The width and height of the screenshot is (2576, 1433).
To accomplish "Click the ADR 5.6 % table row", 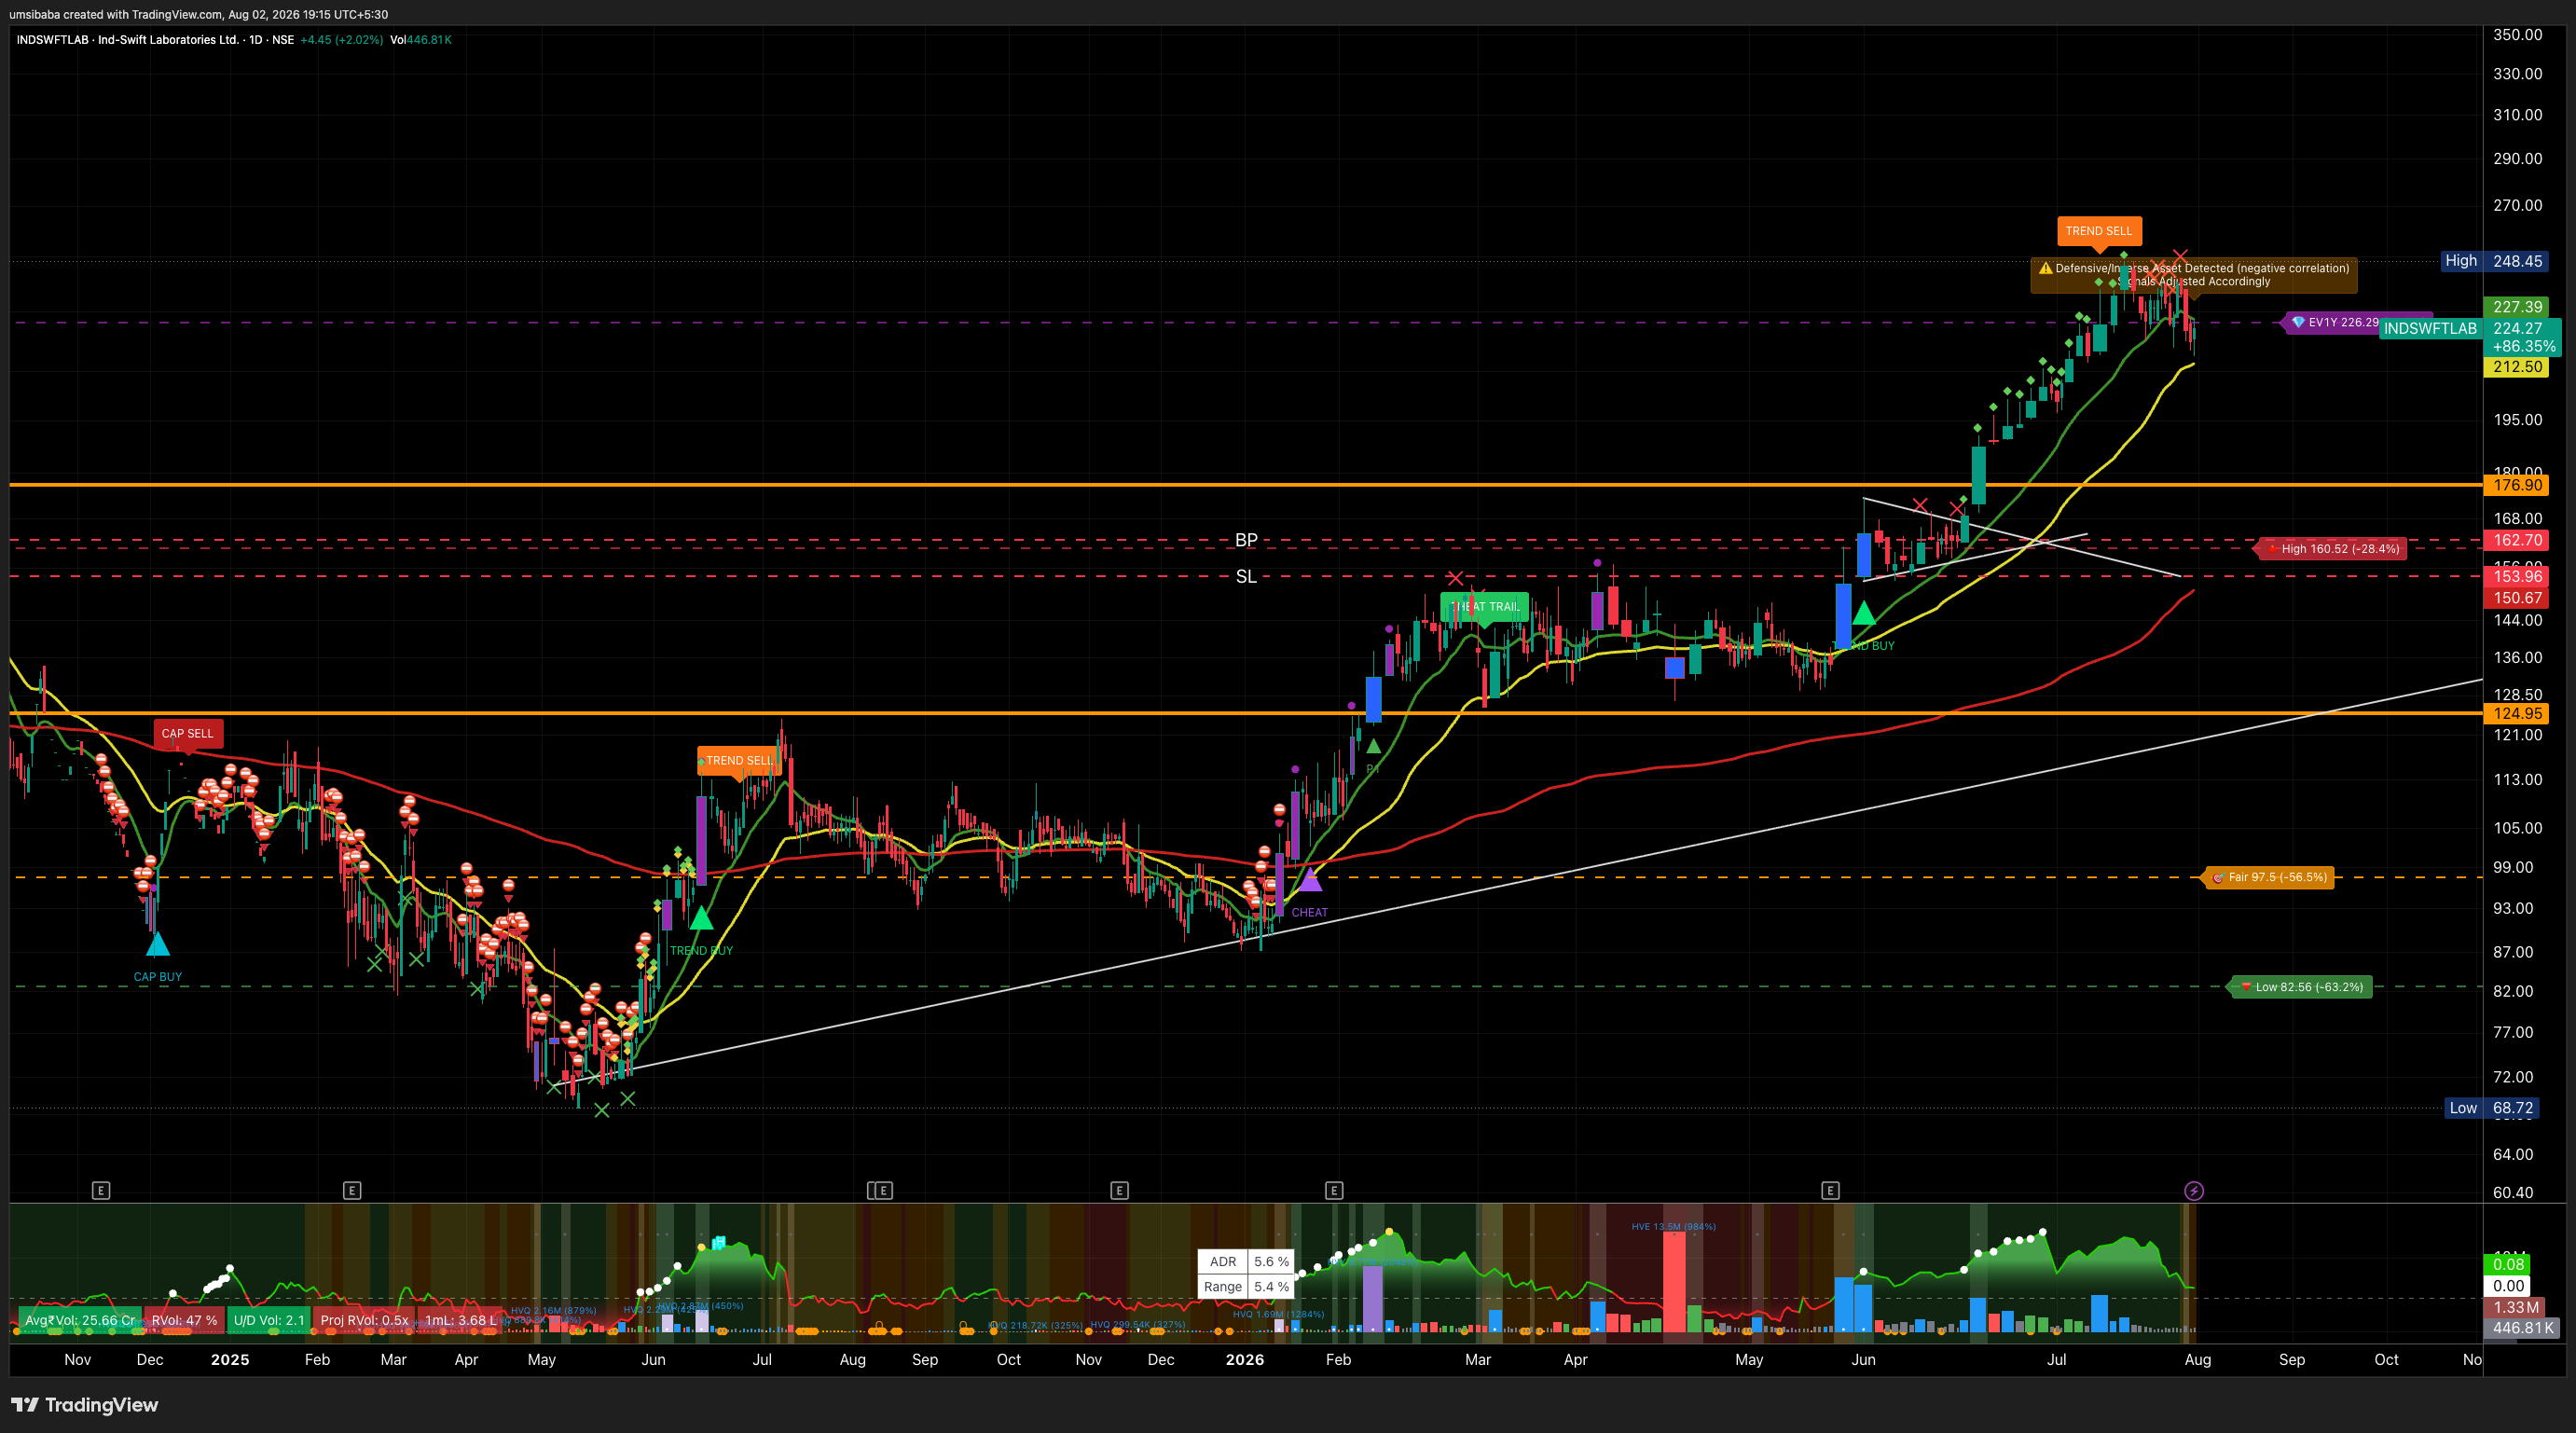I will click(1246, 1262).
